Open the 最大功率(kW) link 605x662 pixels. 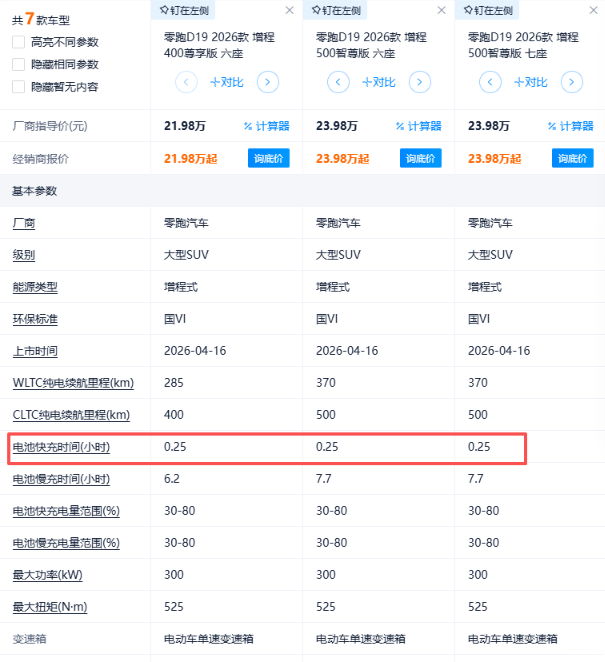click(47, 575)
